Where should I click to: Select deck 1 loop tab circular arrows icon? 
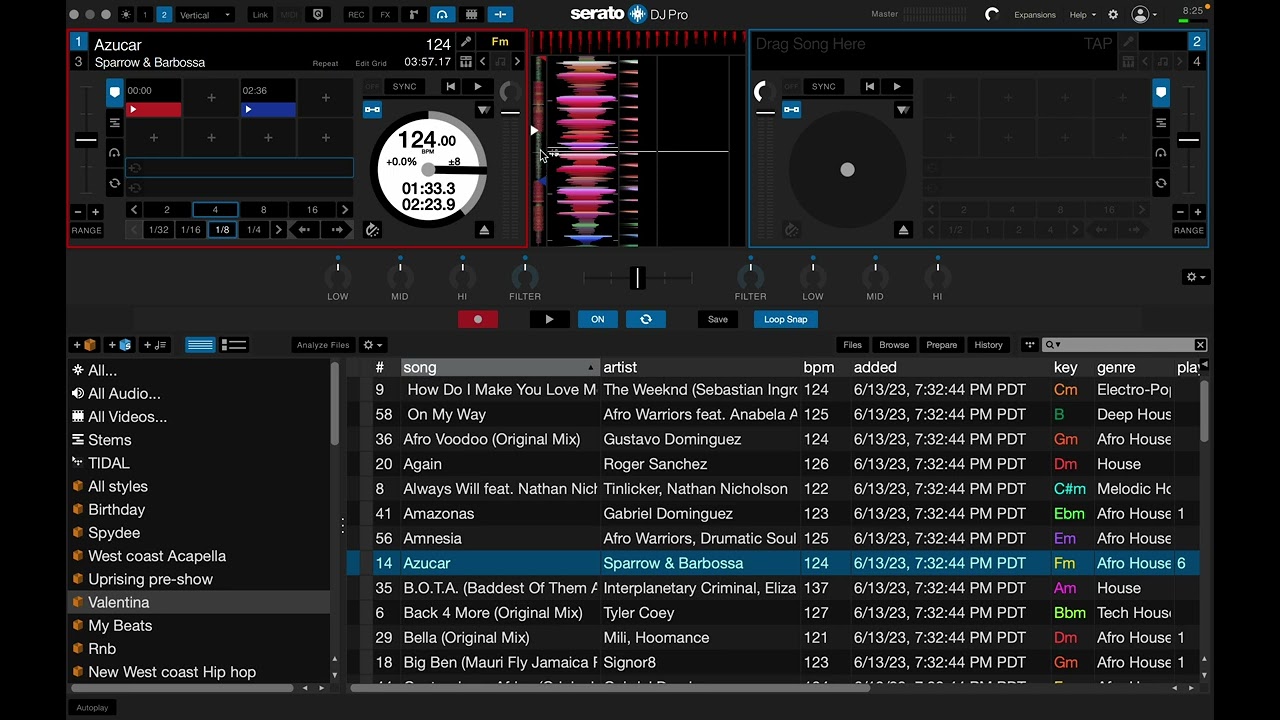click(114, 184)
